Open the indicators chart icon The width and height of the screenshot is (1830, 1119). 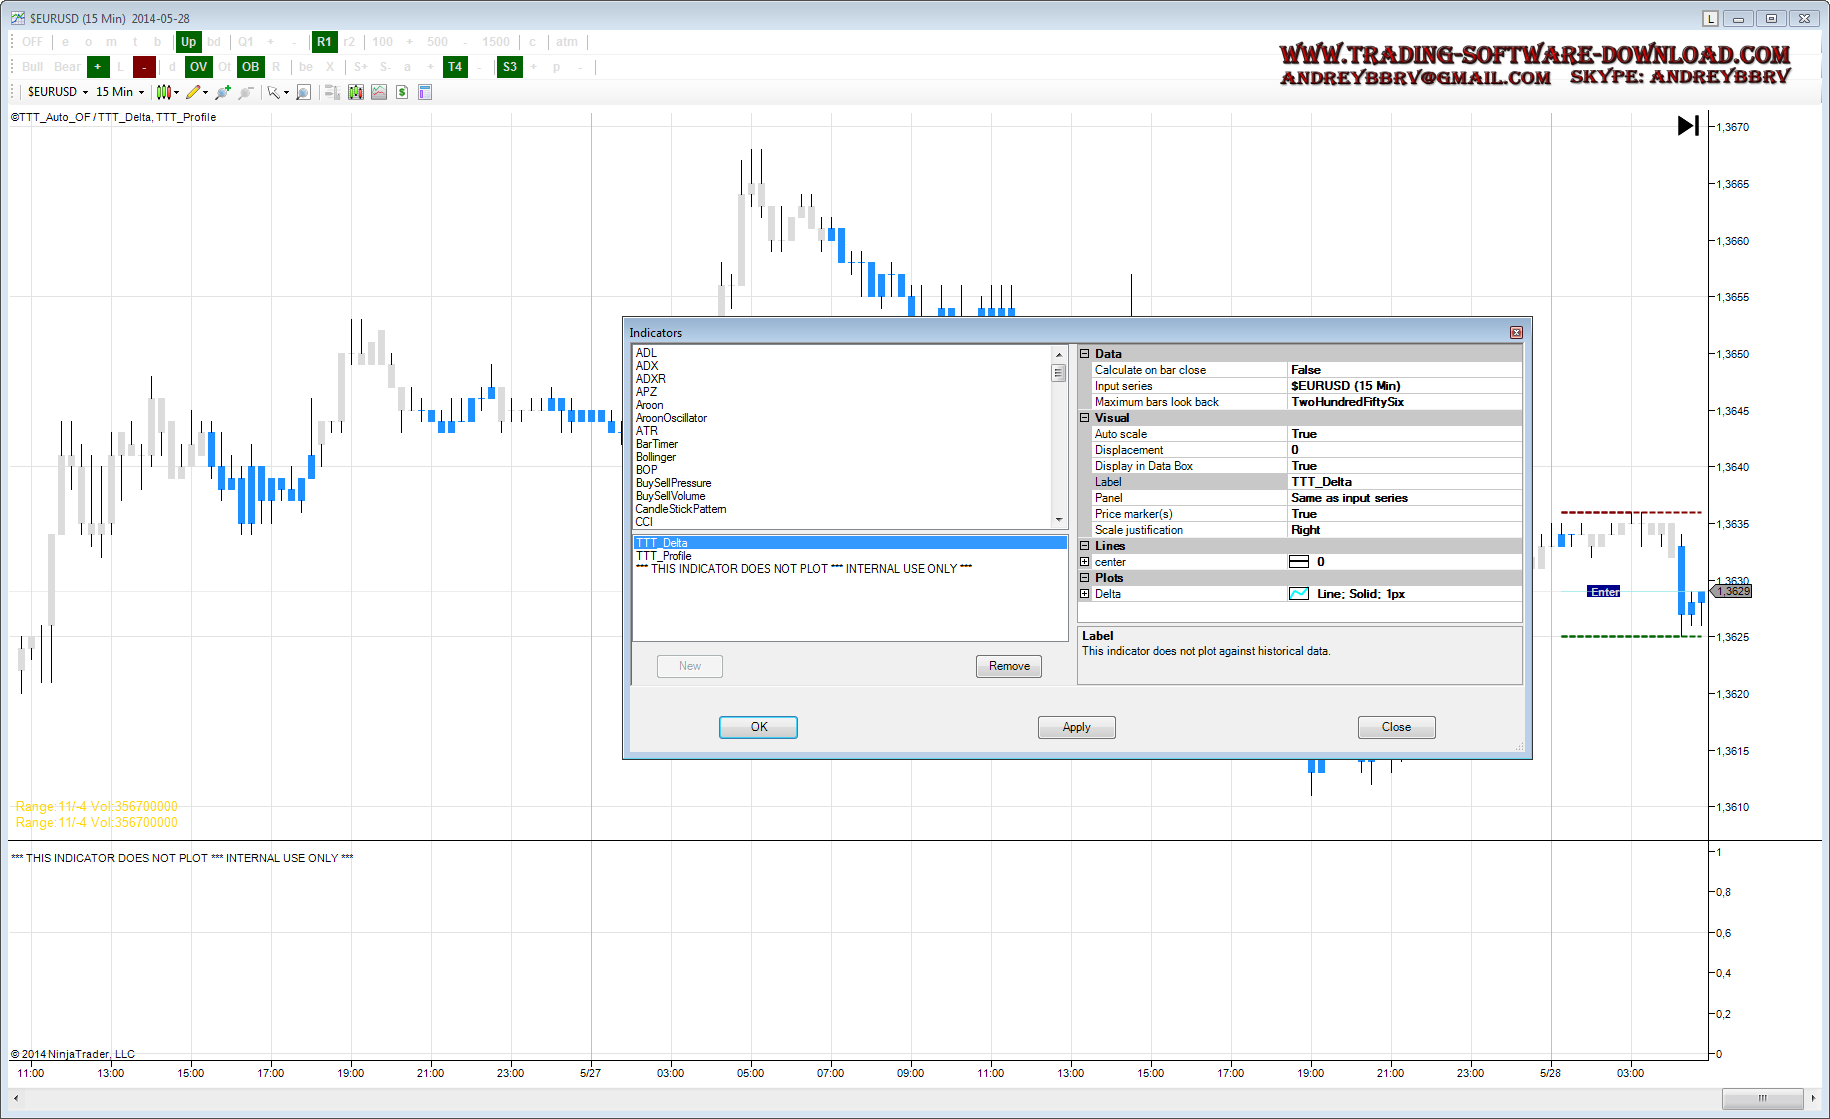click(379, 92)
